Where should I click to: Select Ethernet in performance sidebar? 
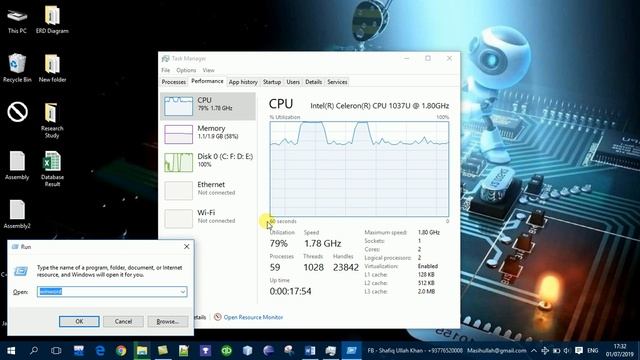point(208,190)
